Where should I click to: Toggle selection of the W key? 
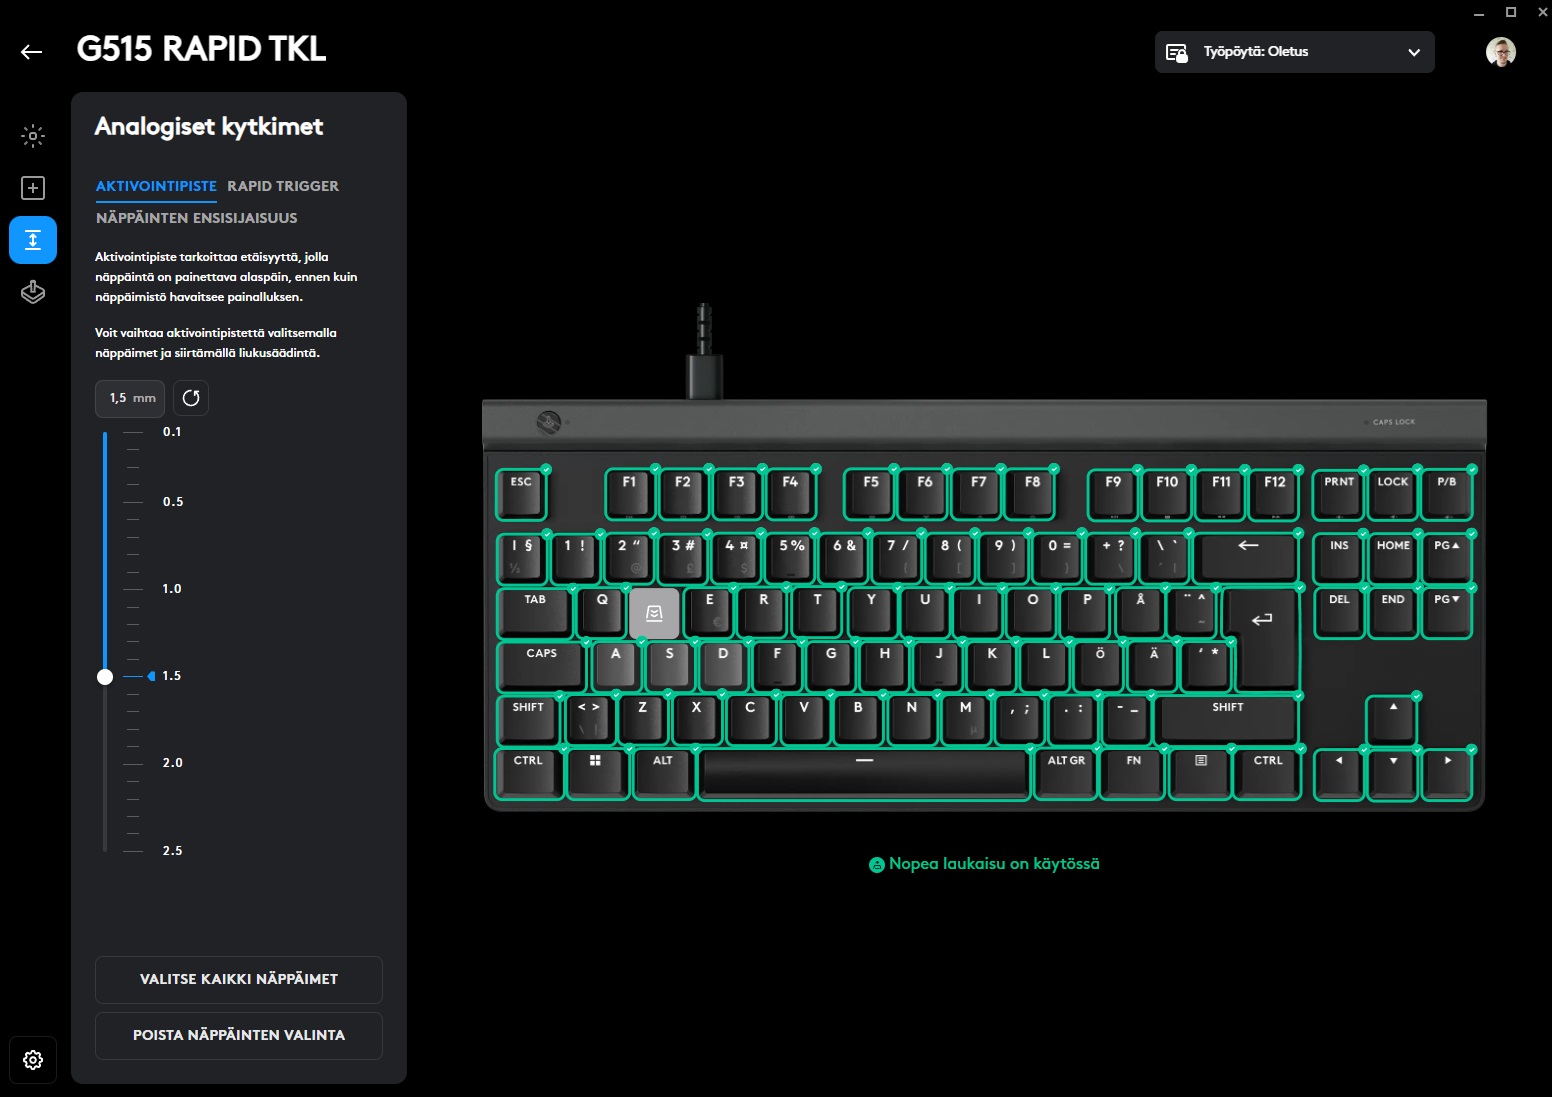point(655,613)
